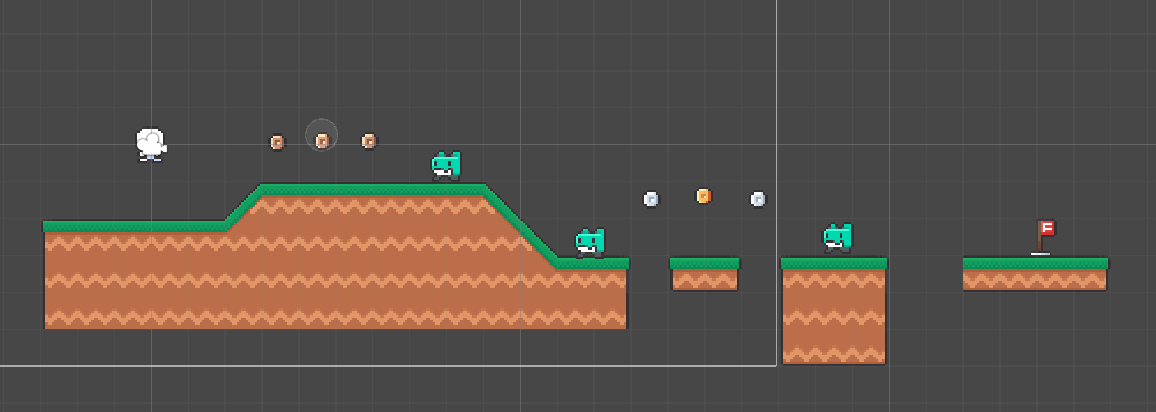This screenshot has width=1156, height=412.
Task: Select the small floating platform
Action: pos(704,274)
